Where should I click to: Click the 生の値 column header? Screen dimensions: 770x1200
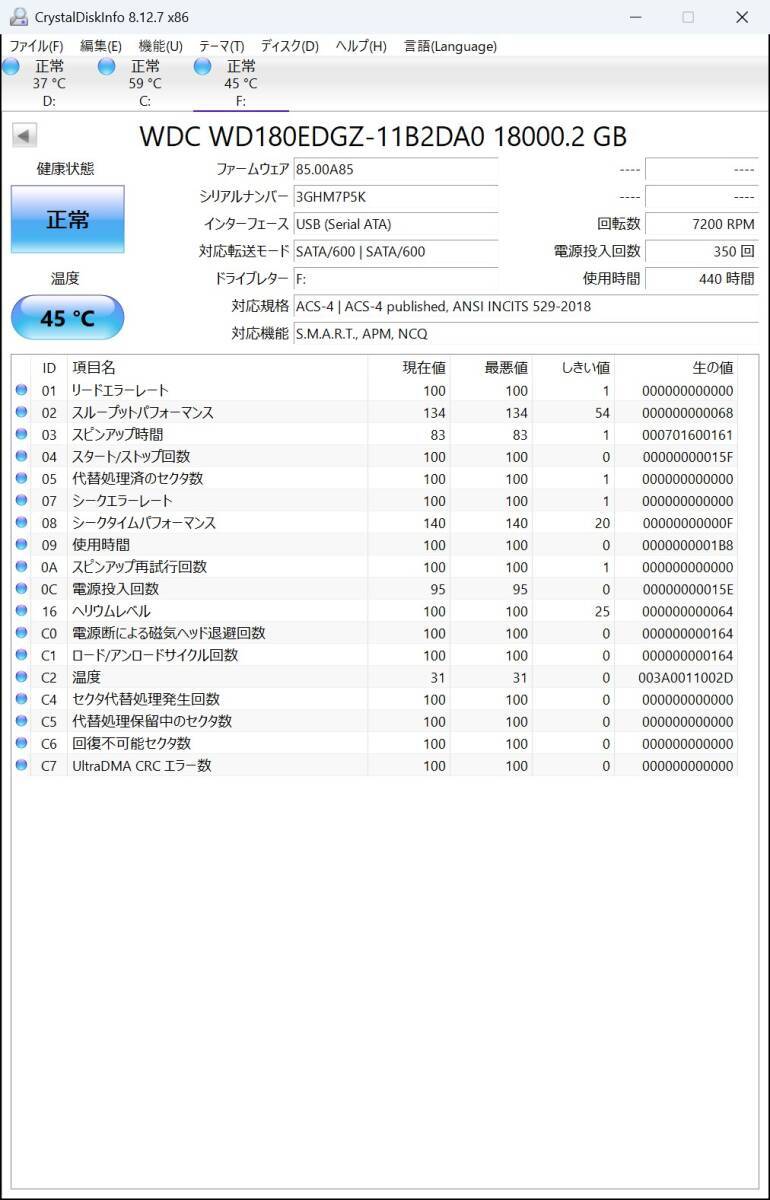click(x=675, y=368)
